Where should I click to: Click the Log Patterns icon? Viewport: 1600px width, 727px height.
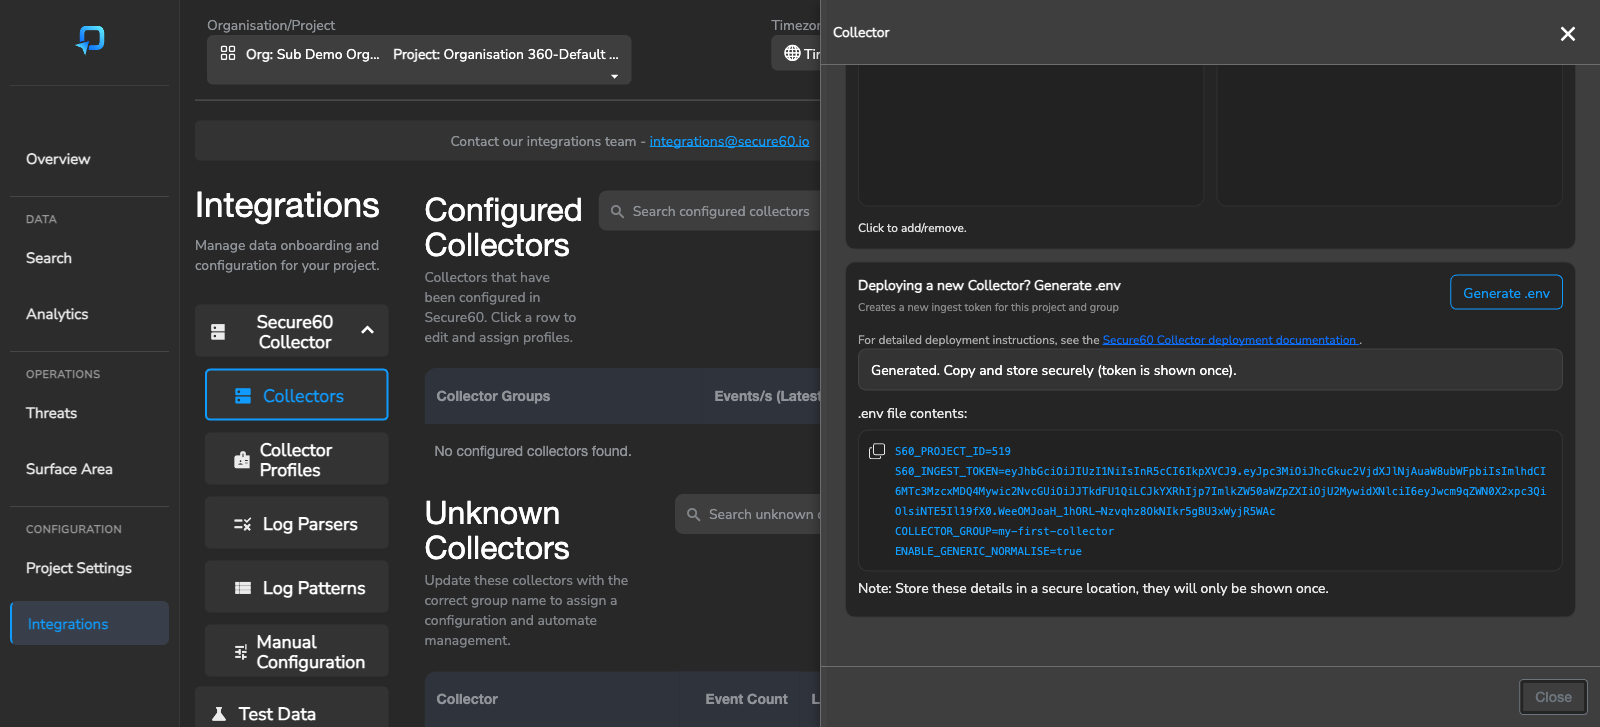coord(243,588)
